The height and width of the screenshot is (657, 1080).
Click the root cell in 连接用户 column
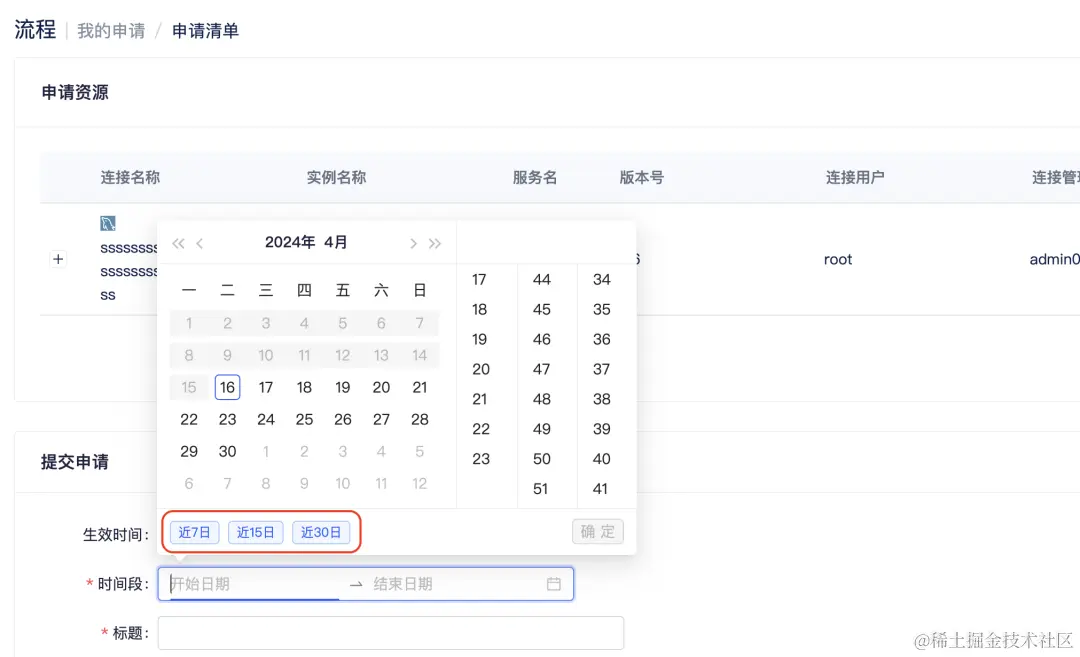[838, 260]
